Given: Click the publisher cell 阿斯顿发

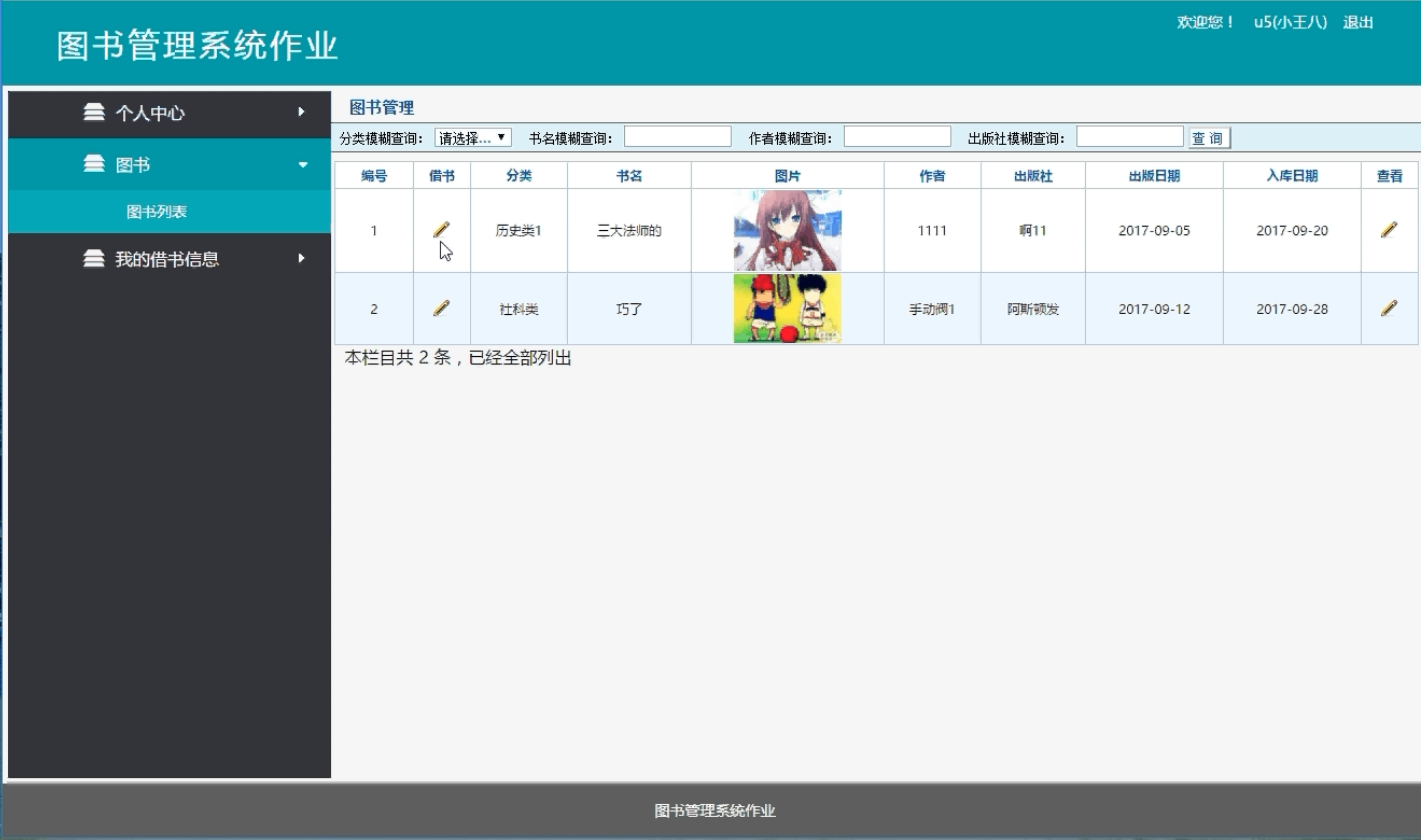Looking at the screenshot, I should click(x=1033, y=309).
